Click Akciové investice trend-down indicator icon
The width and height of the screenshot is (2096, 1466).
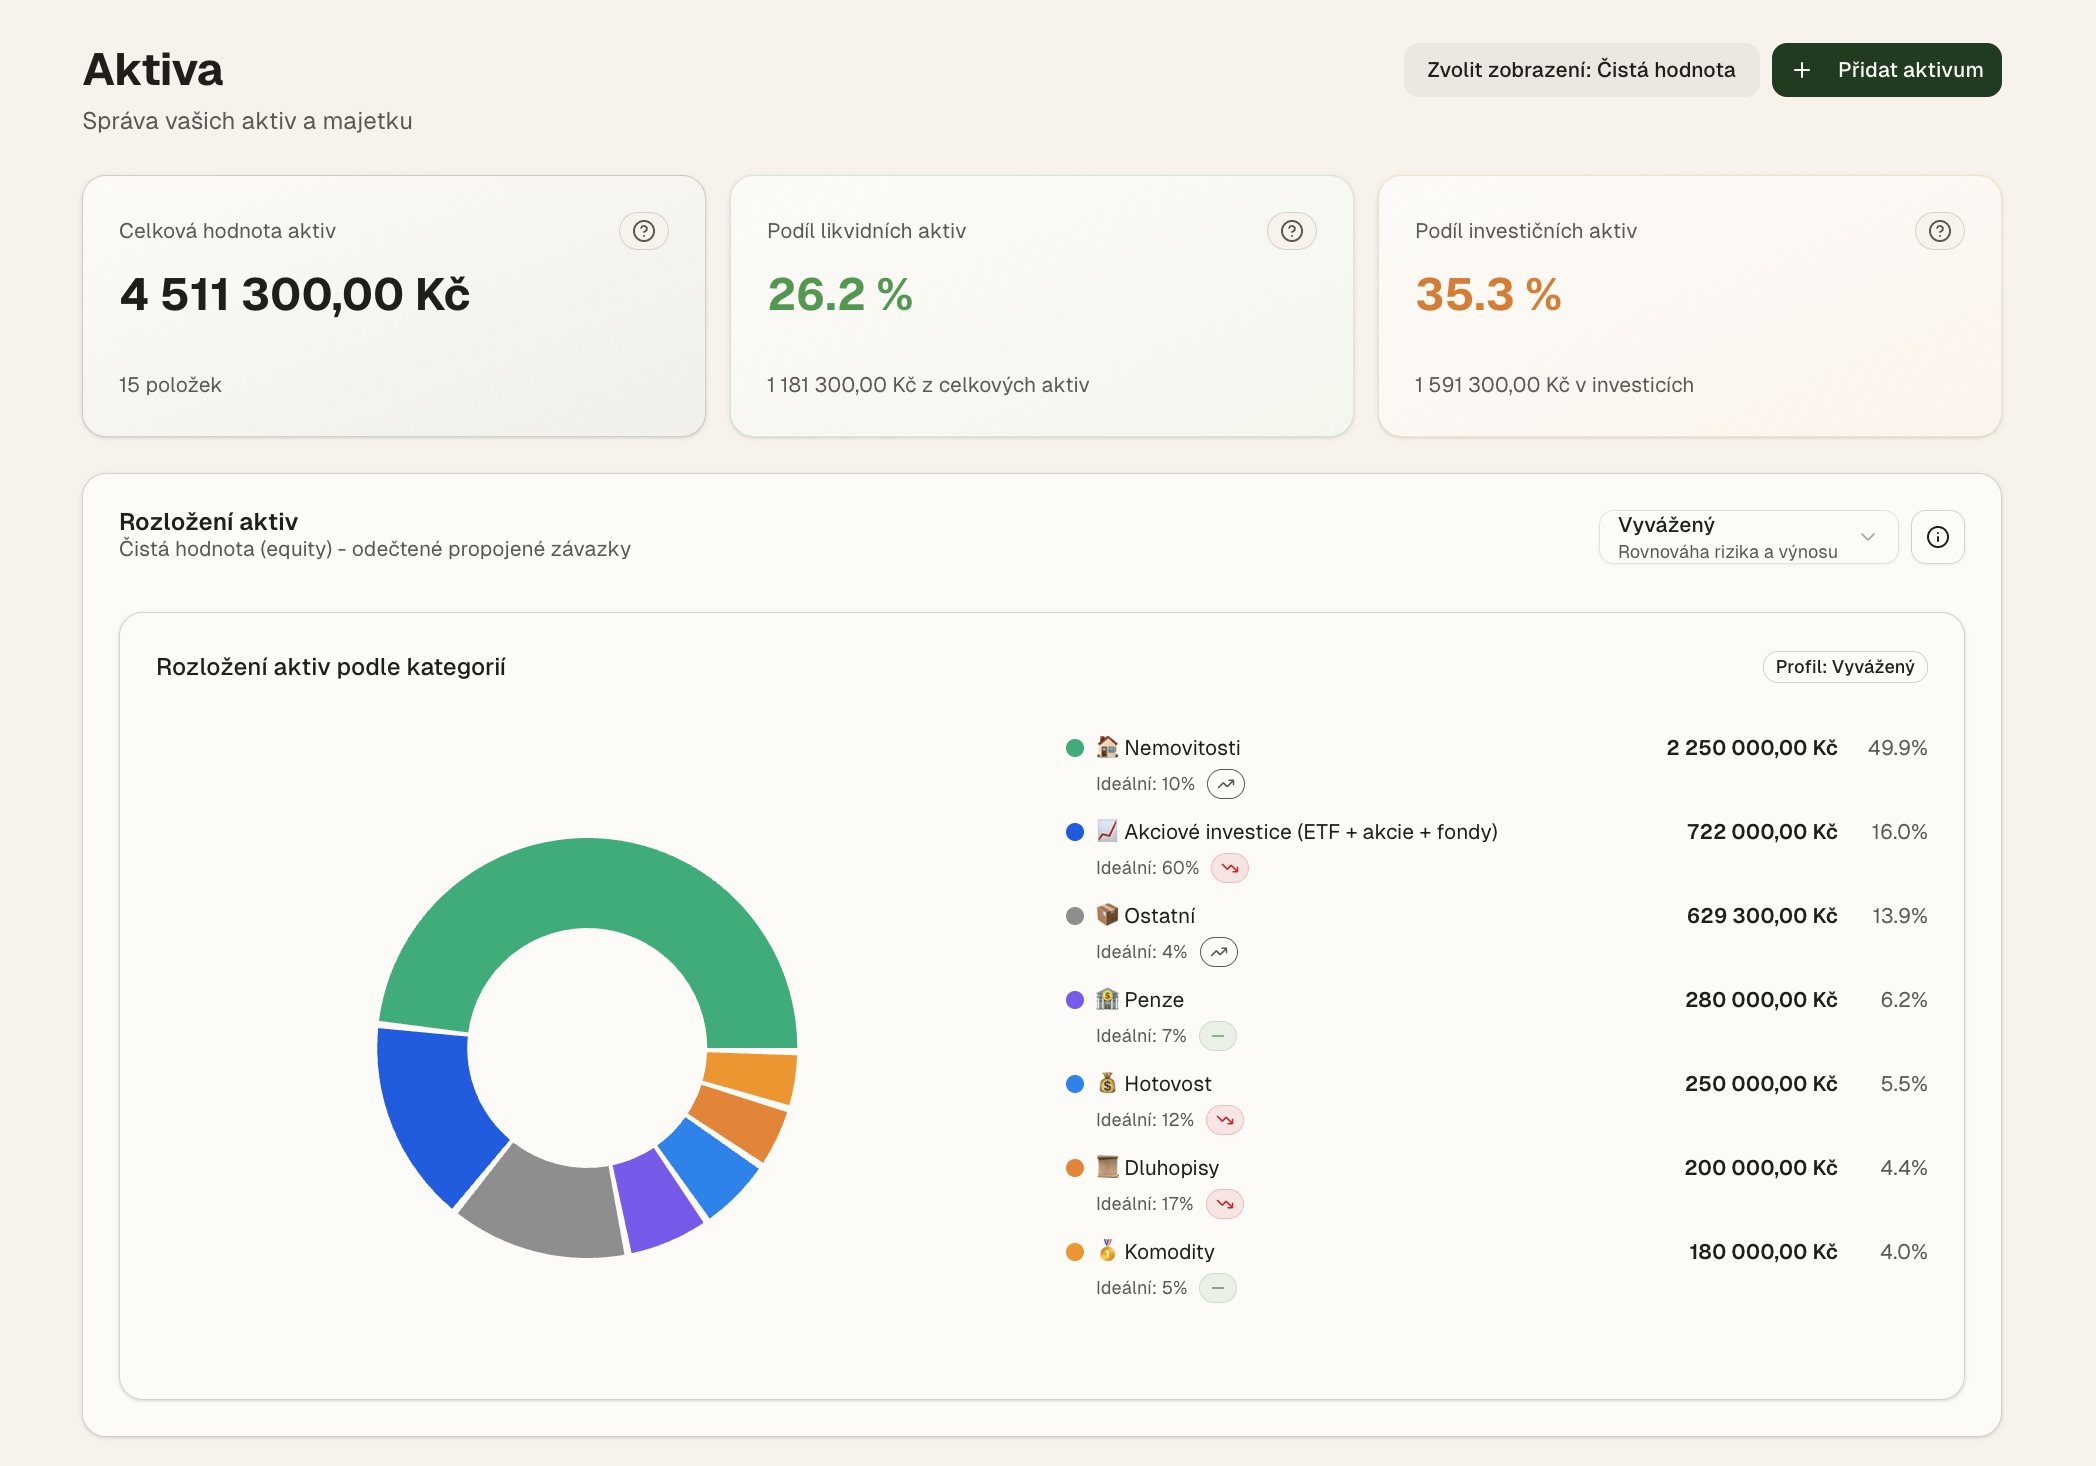click(x=1230, y=868)
